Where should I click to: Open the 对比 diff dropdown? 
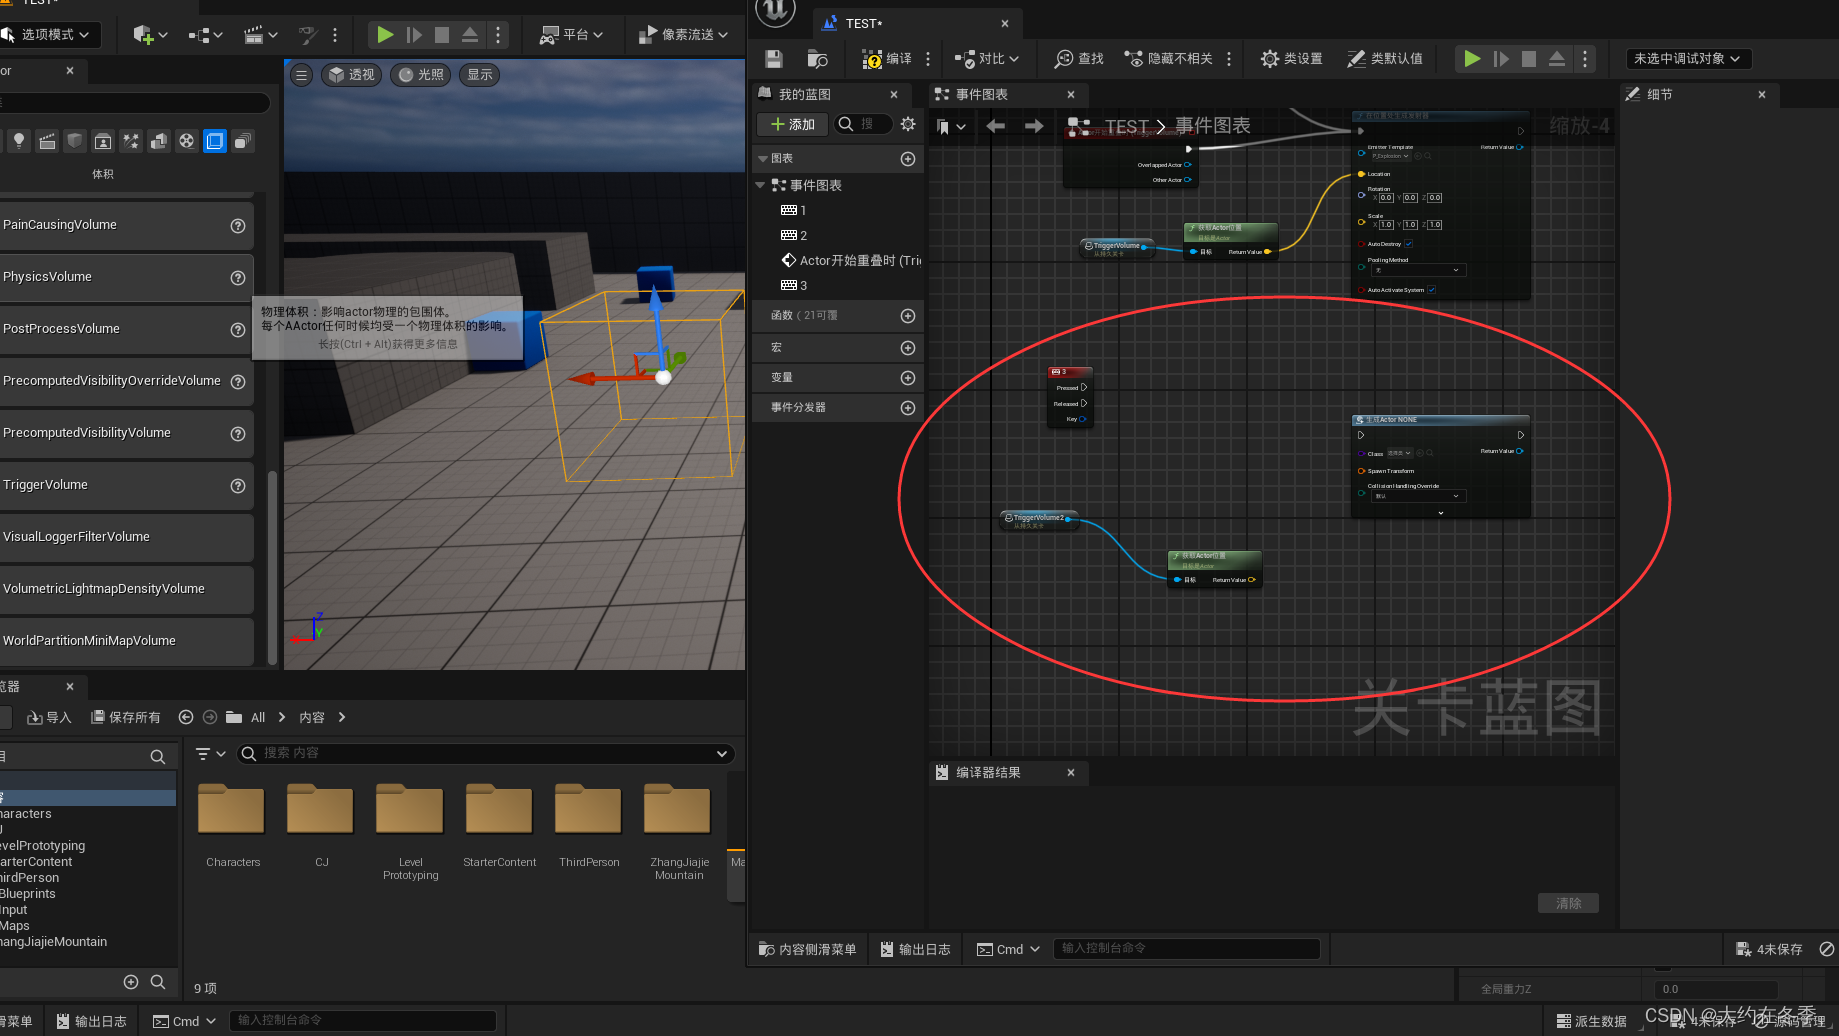click(x=987, y=59)
